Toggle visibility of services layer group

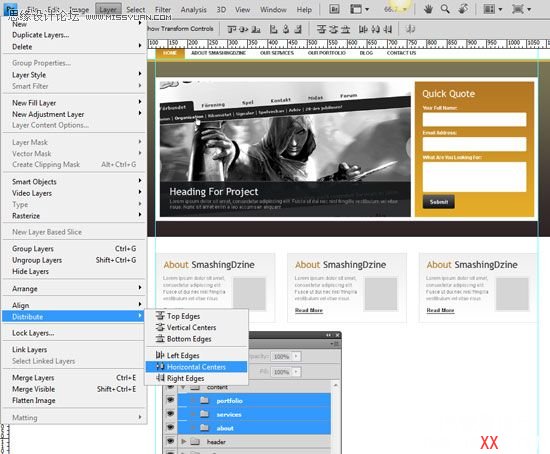point(170,414)
